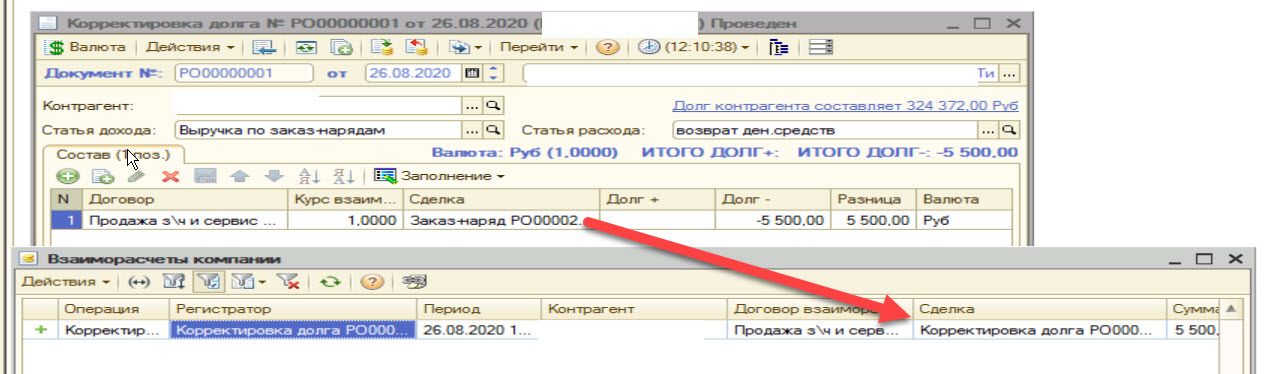
Task: Click the ellipsis button for Контрагент
Action: pyautogui.click(x=472, y=105)
